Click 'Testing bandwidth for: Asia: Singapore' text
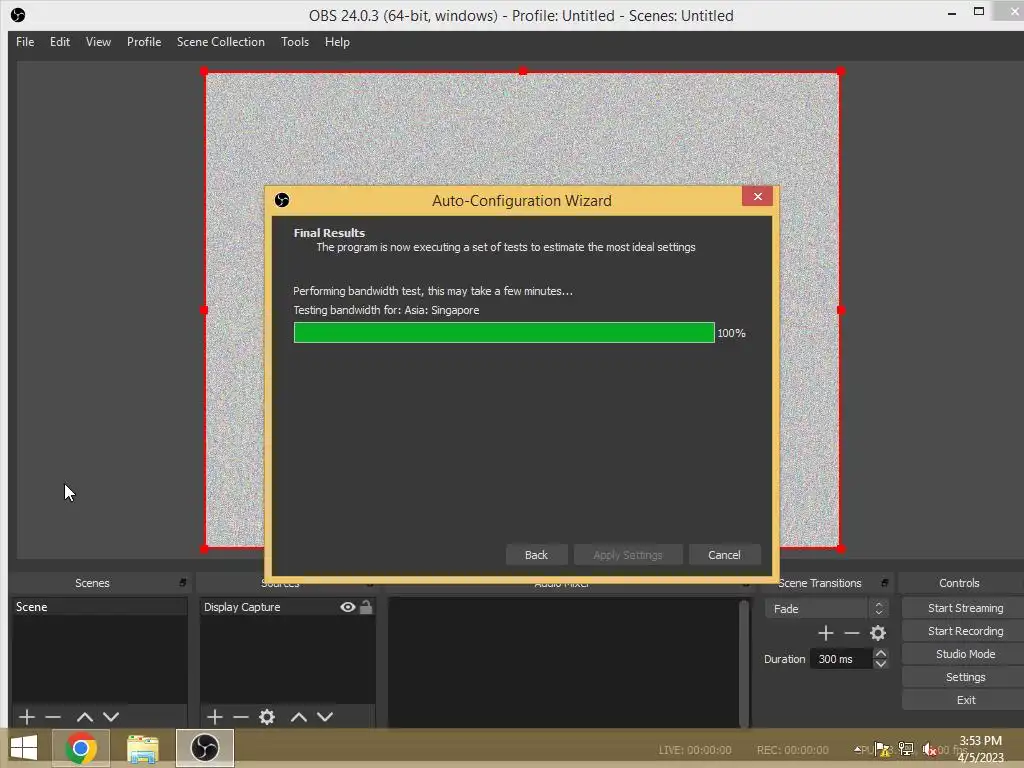 pyautogui.click(x=386, y=310)
